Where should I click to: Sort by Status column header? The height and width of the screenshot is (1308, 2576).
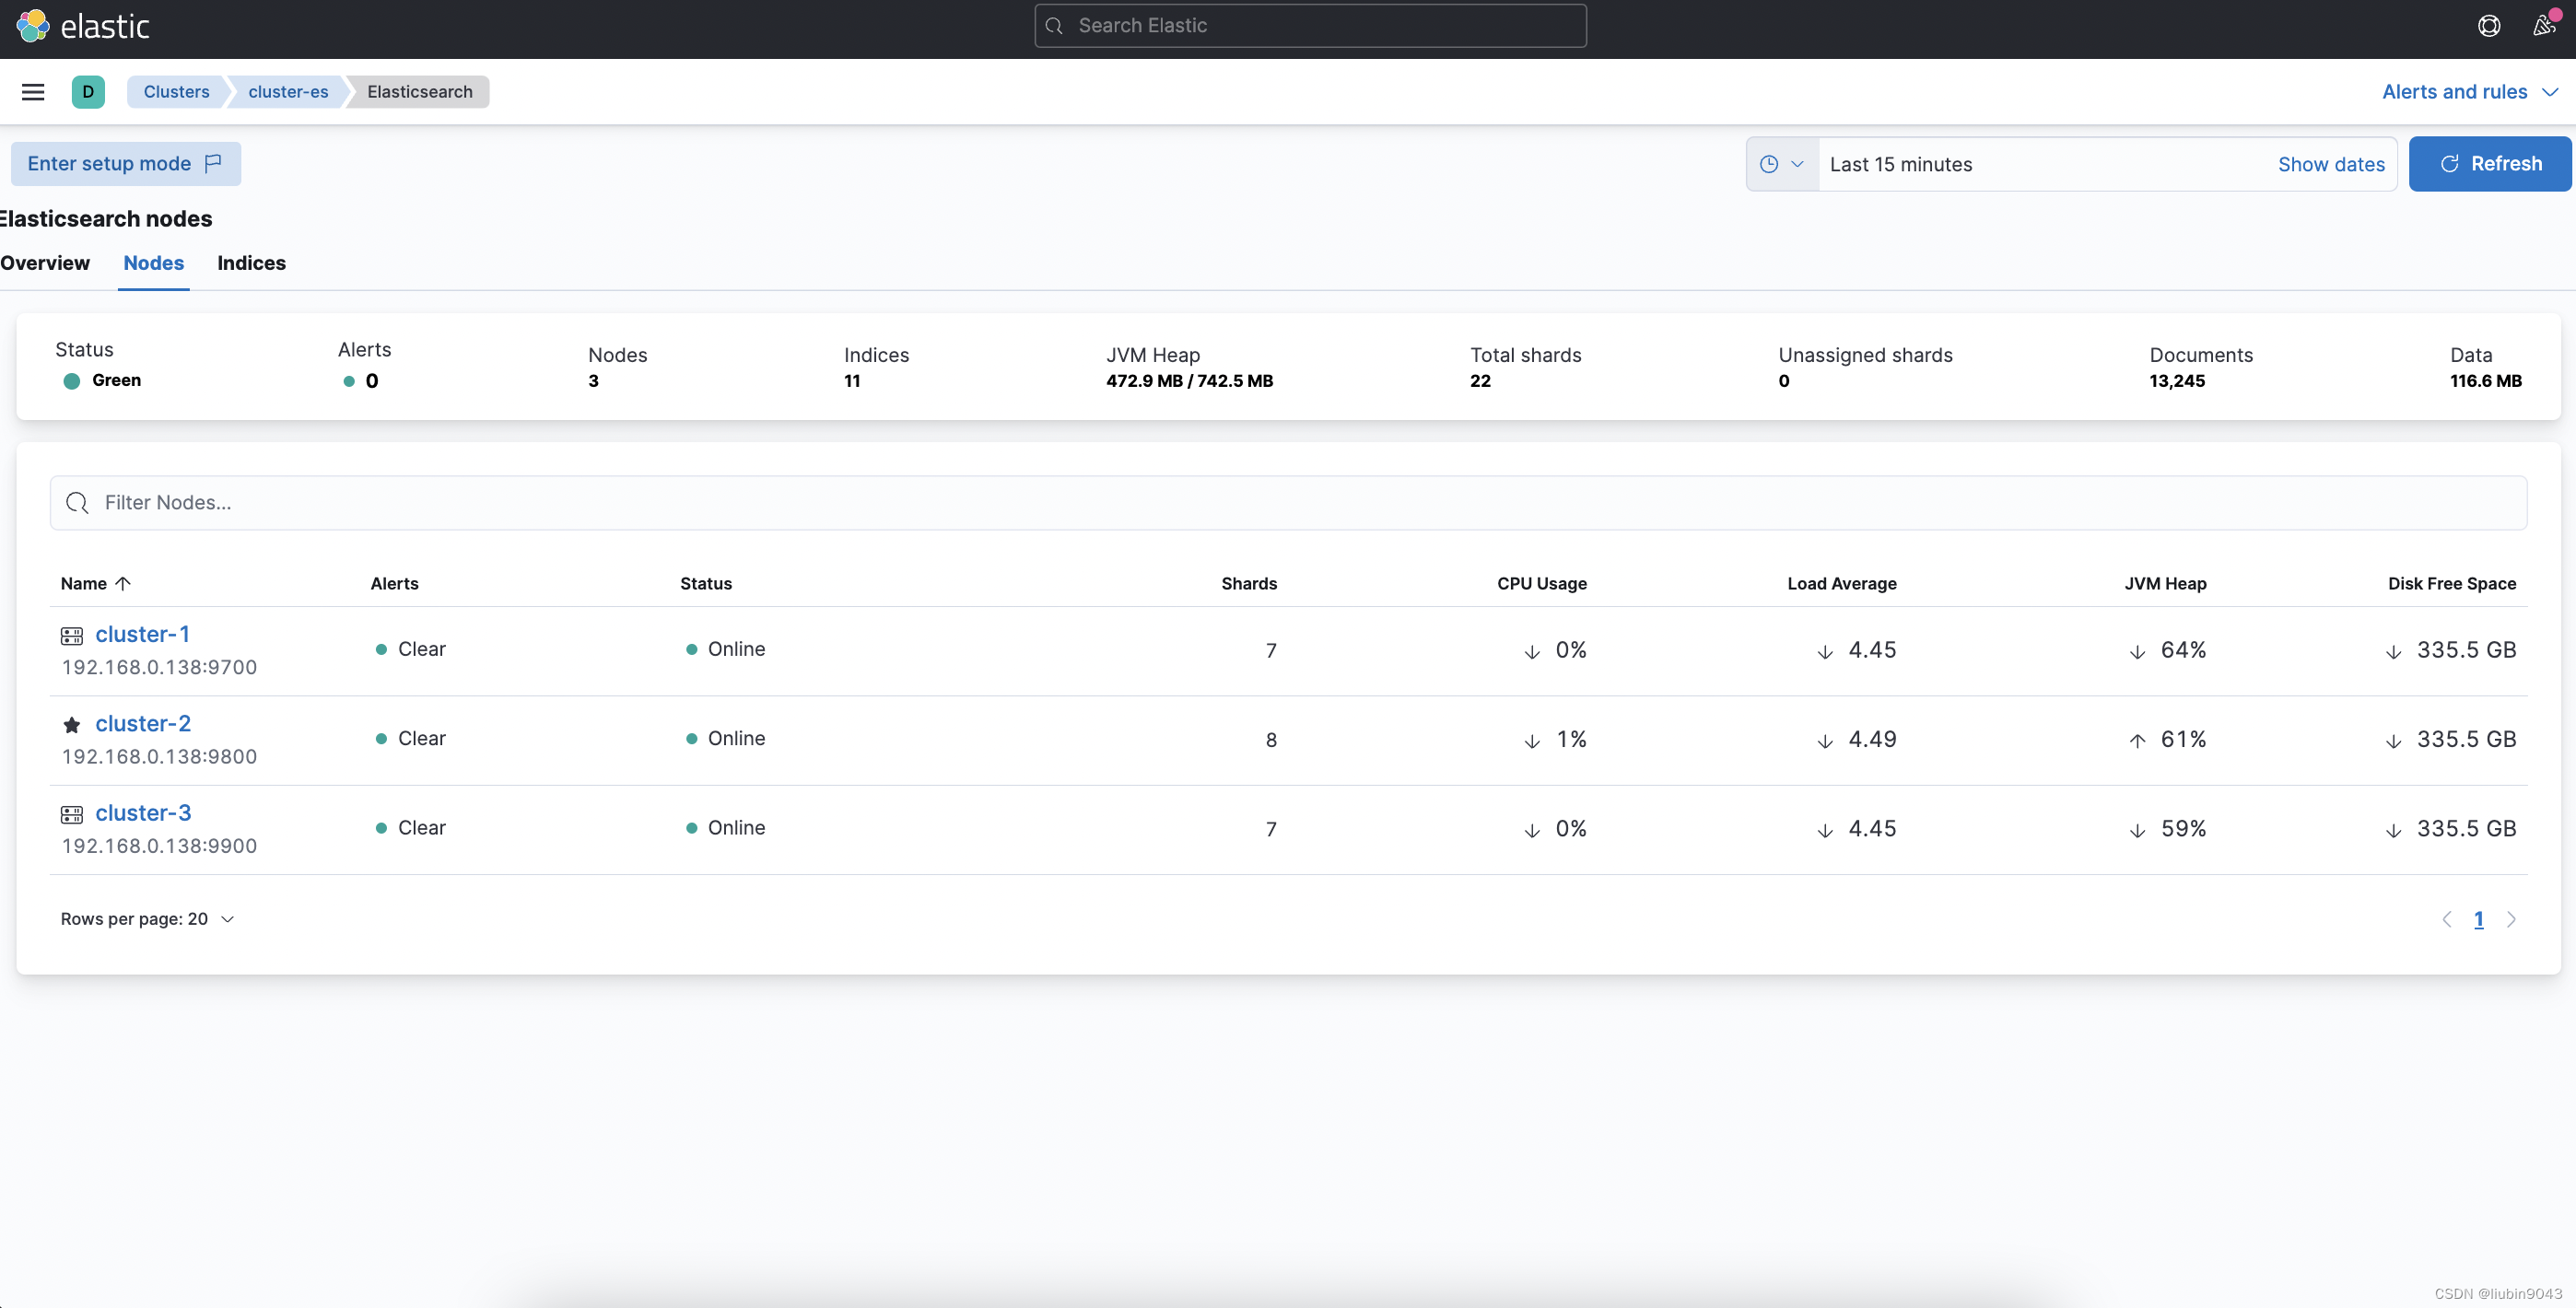[x=706, y=583]
